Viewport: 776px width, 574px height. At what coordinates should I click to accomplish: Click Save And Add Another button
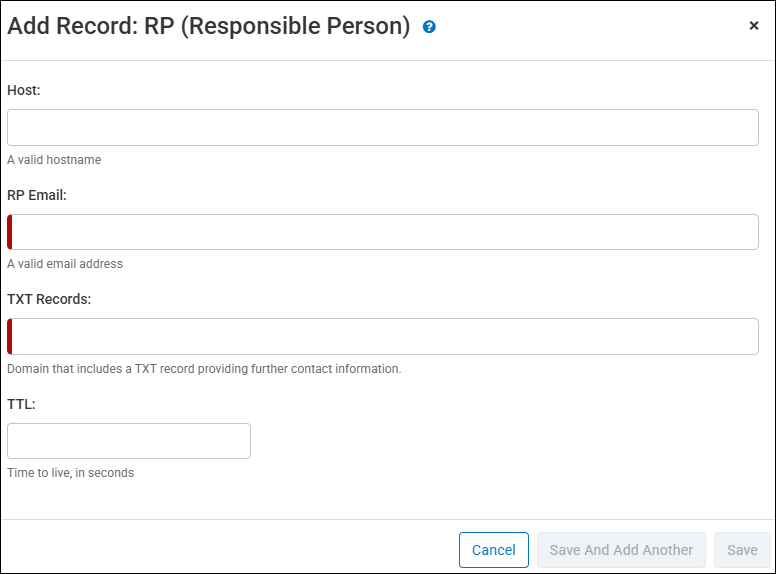click(x=621, y=550)
